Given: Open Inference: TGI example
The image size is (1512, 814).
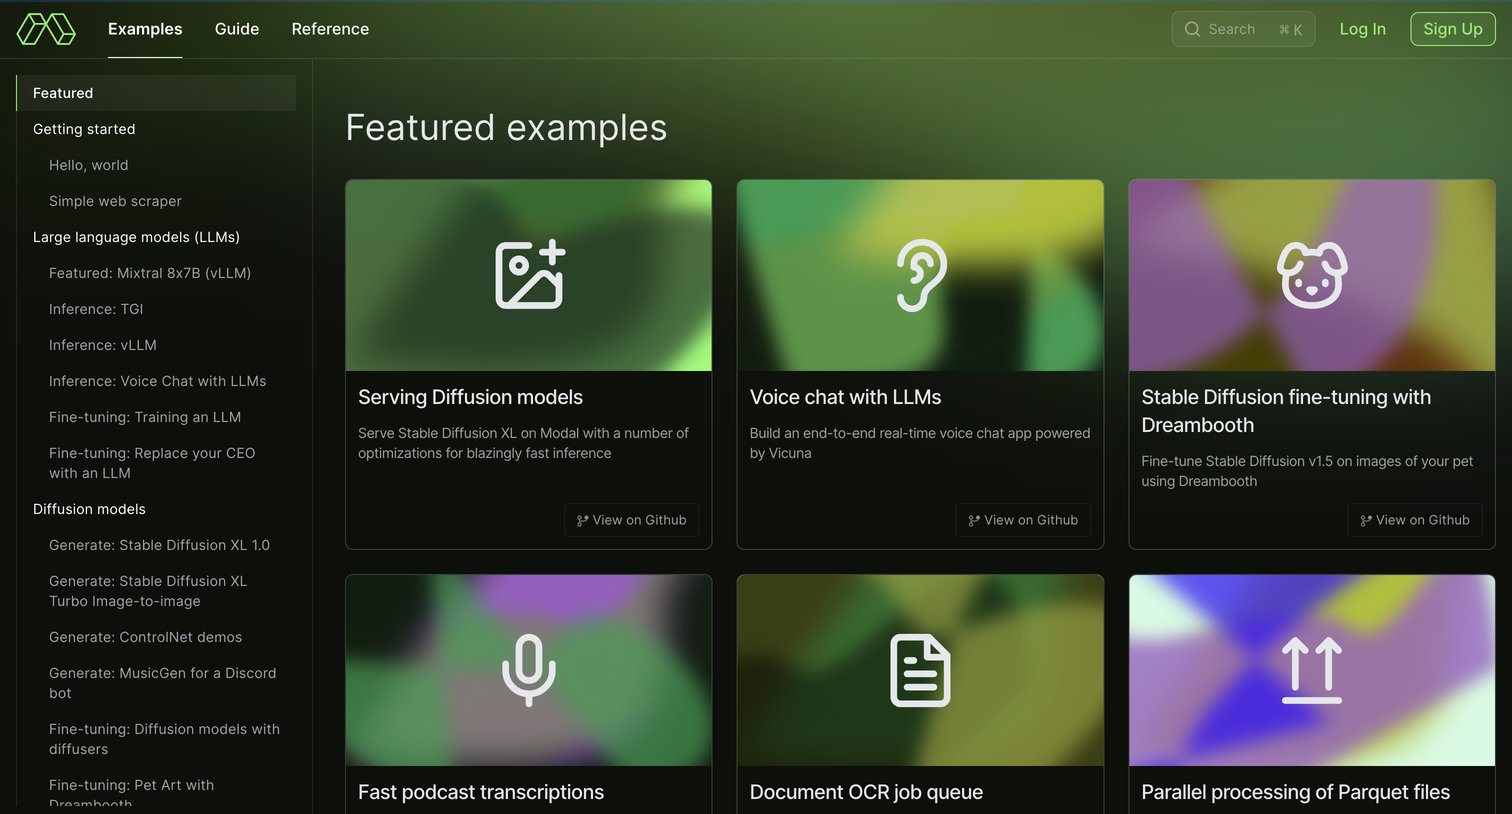Looking at the screenshot, I should coord(96,309).
